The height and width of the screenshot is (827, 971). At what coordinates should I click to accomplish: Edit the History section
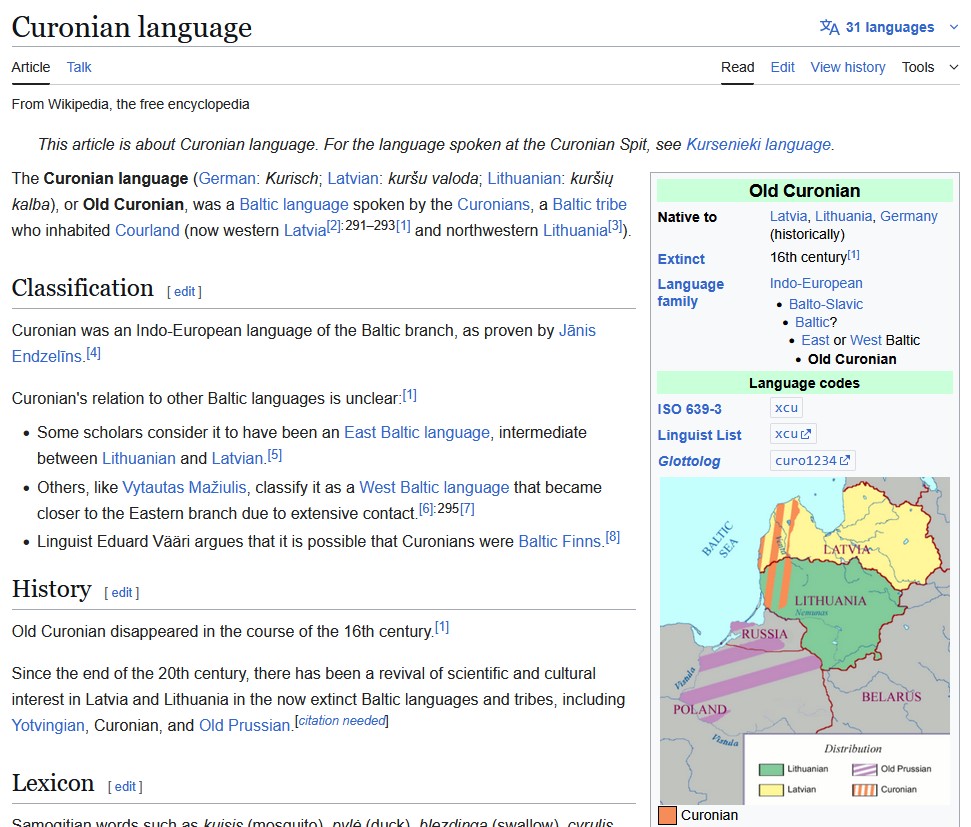[x=121, y=593]
